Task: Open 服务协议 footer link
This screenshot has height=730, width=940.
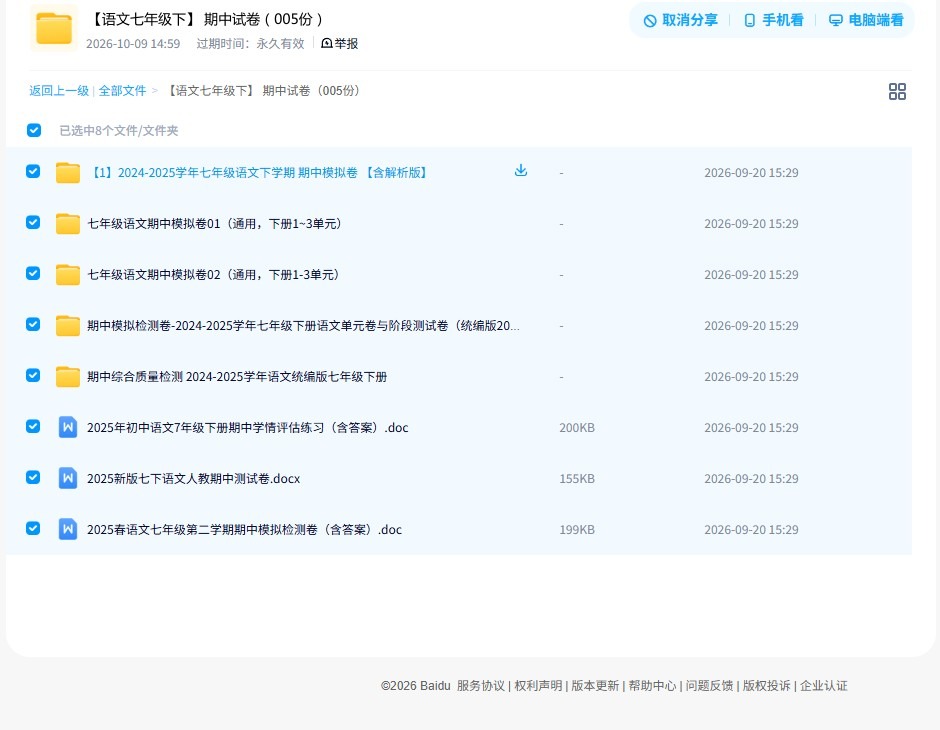Action: point(481,686)
